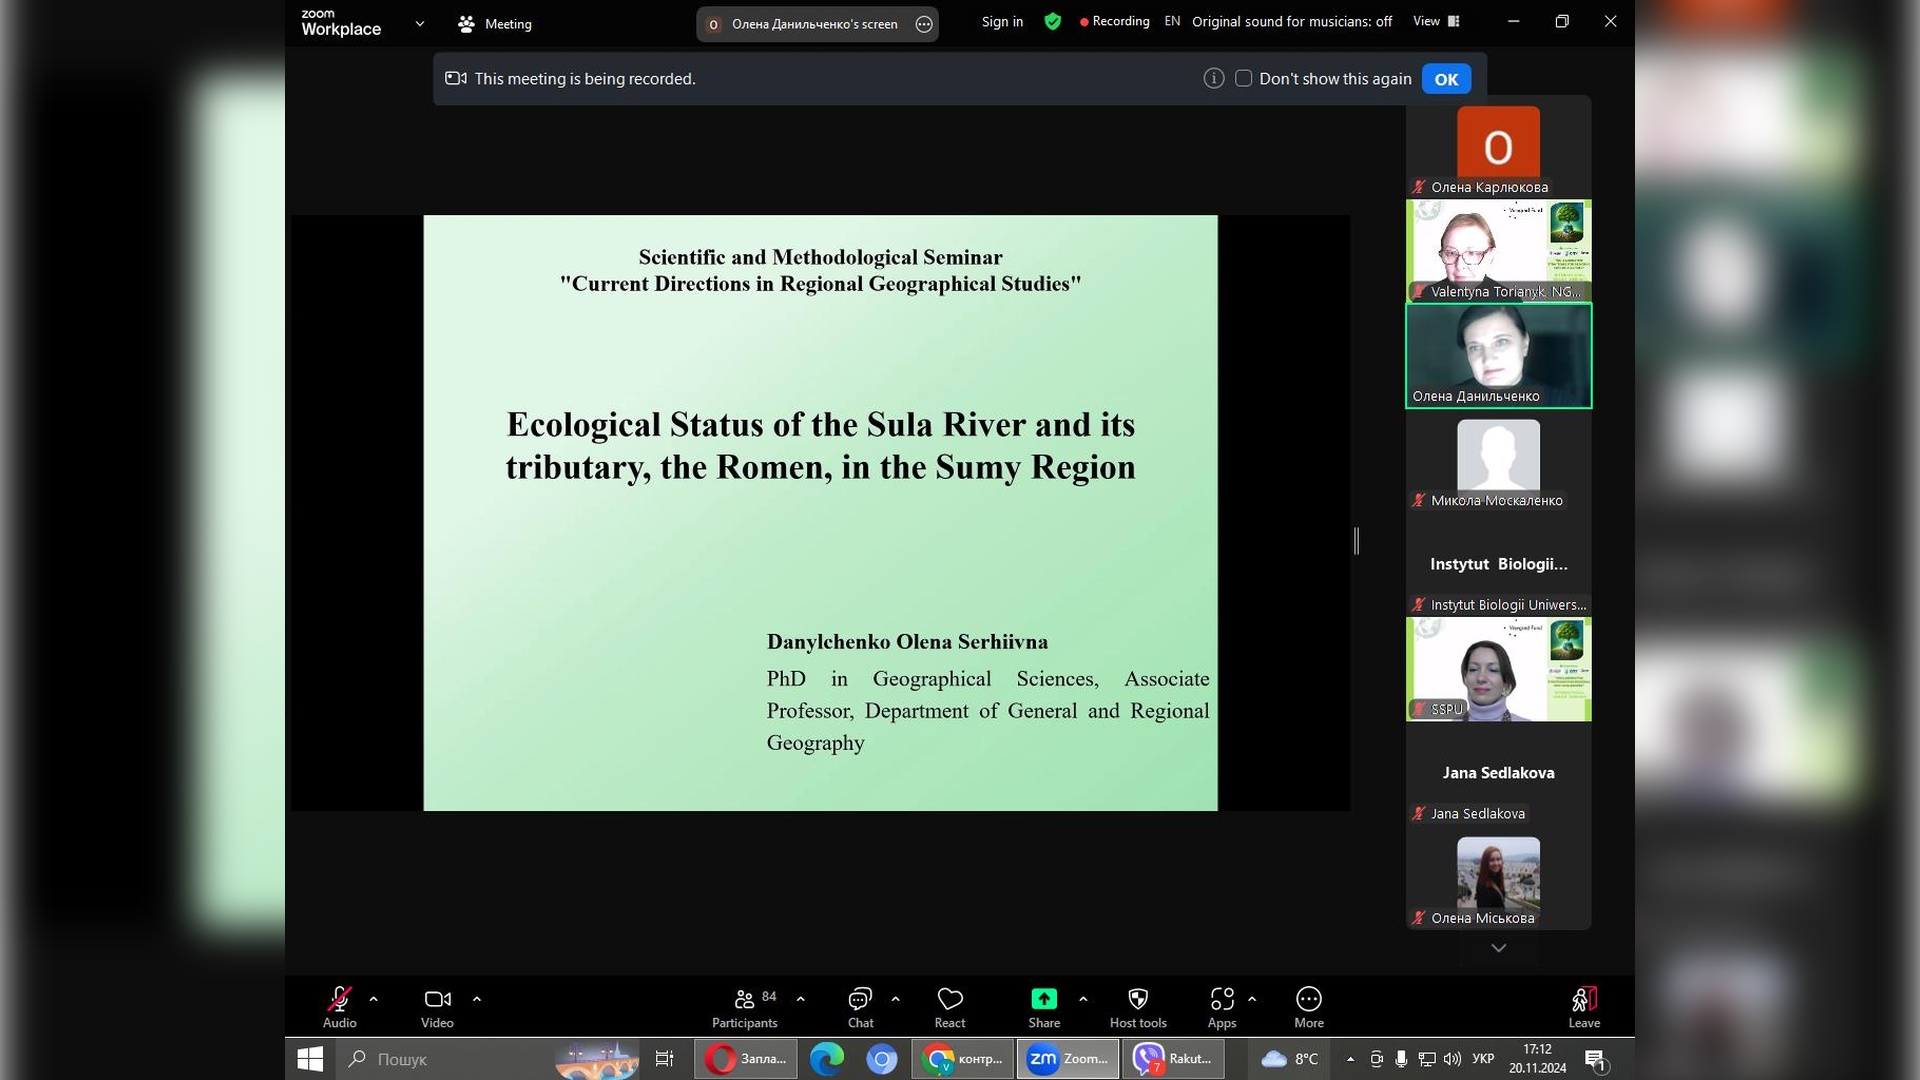Click the React heart icon
This screenshot has height=1080, width=1920.
point(949,999)
